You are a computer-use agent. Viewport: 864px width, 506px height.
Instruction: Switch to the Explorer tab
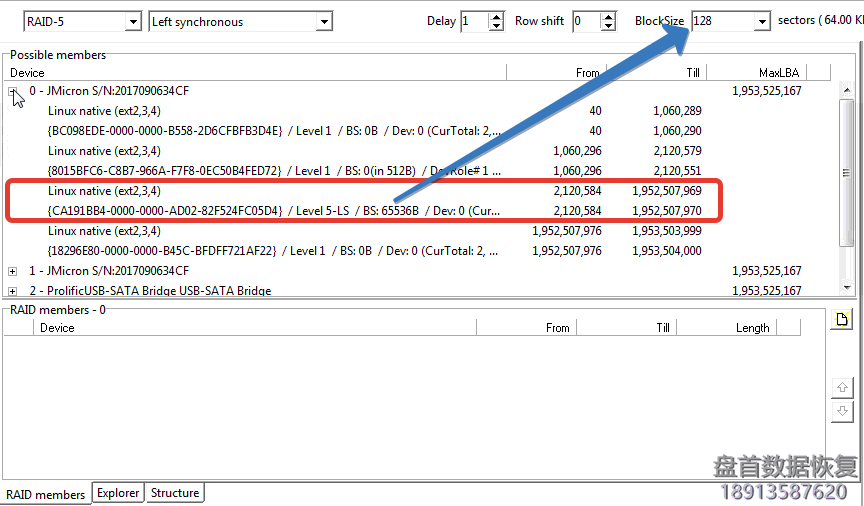(x=118, y=493)
